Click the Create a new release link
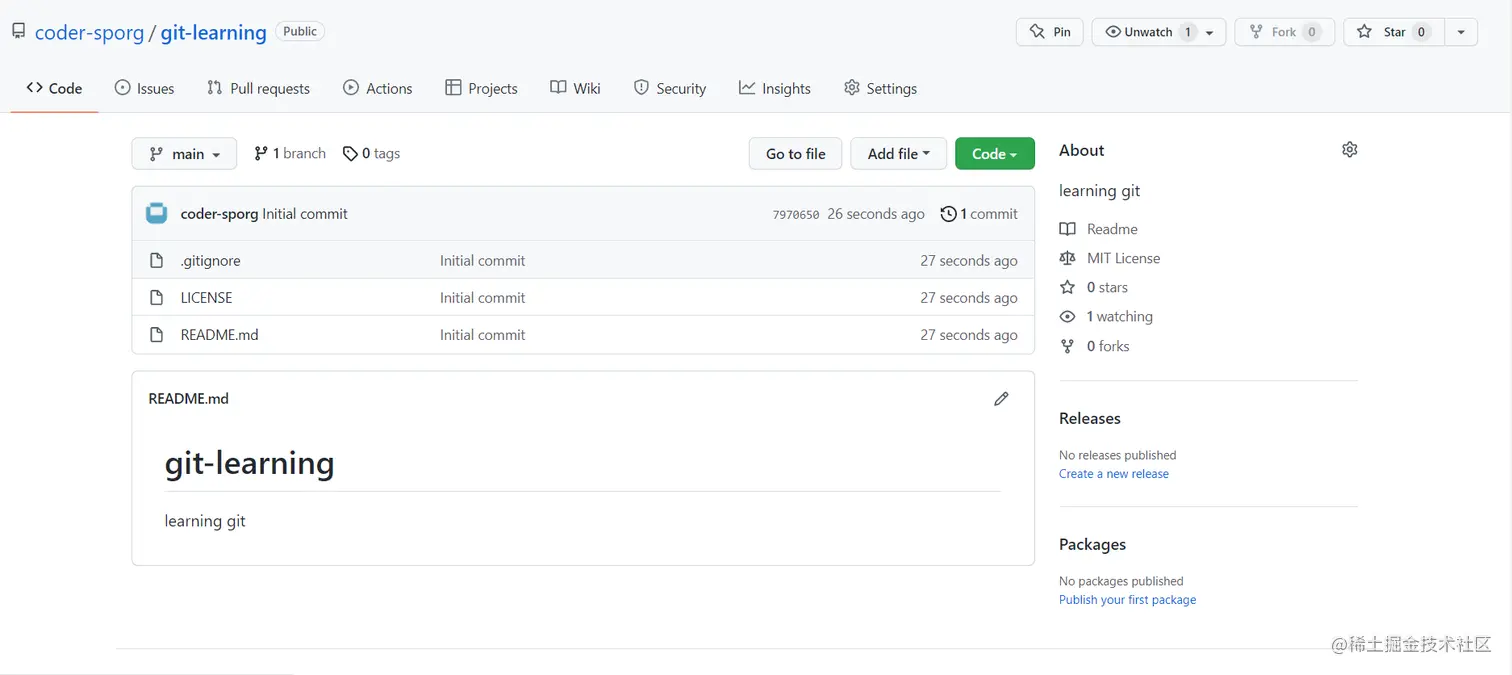This screenshot has width=1512, height=675. coord(1113,474)
